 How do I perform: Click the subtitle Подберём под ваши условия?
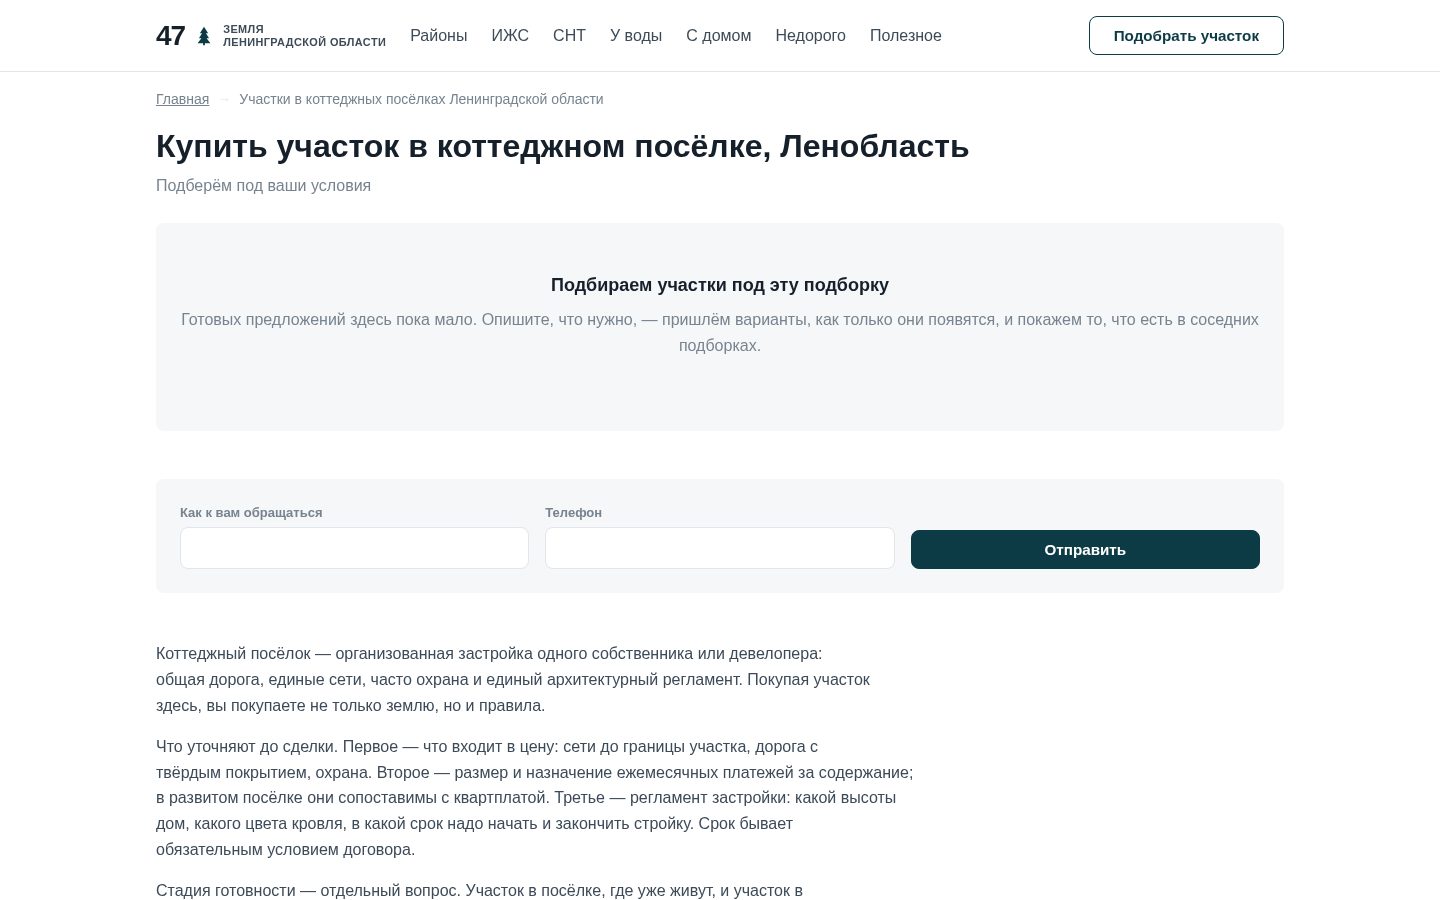pyautogui.click(x=263, y=185)
